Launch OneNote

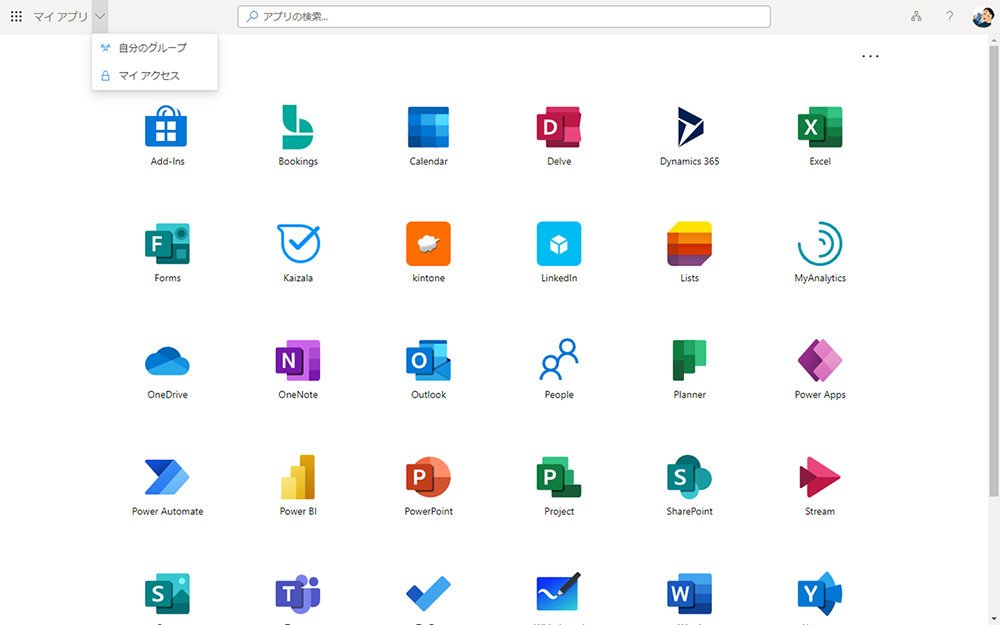tap(298, 360)
